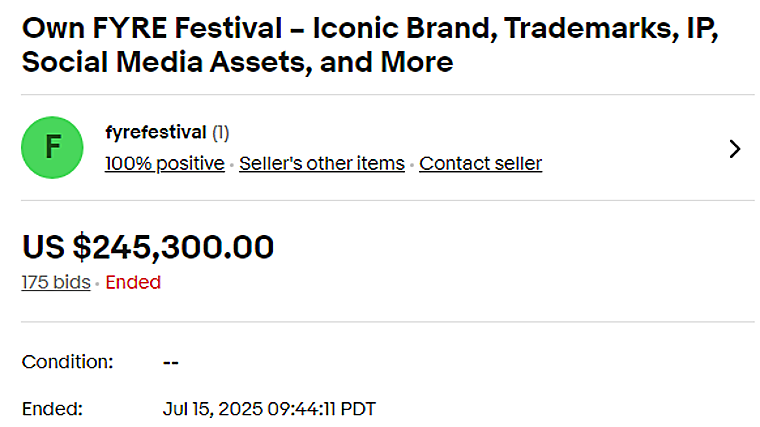Open the 175 bids history link
This screenshot has height=427, width=760.
click(x=56, y=282)
